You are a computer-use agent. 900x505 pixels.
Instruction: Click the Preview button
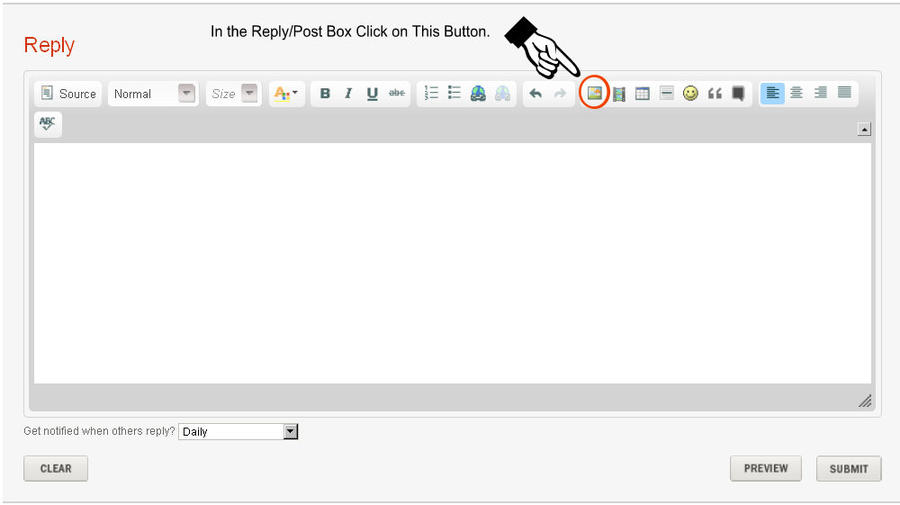click(765, 468)
